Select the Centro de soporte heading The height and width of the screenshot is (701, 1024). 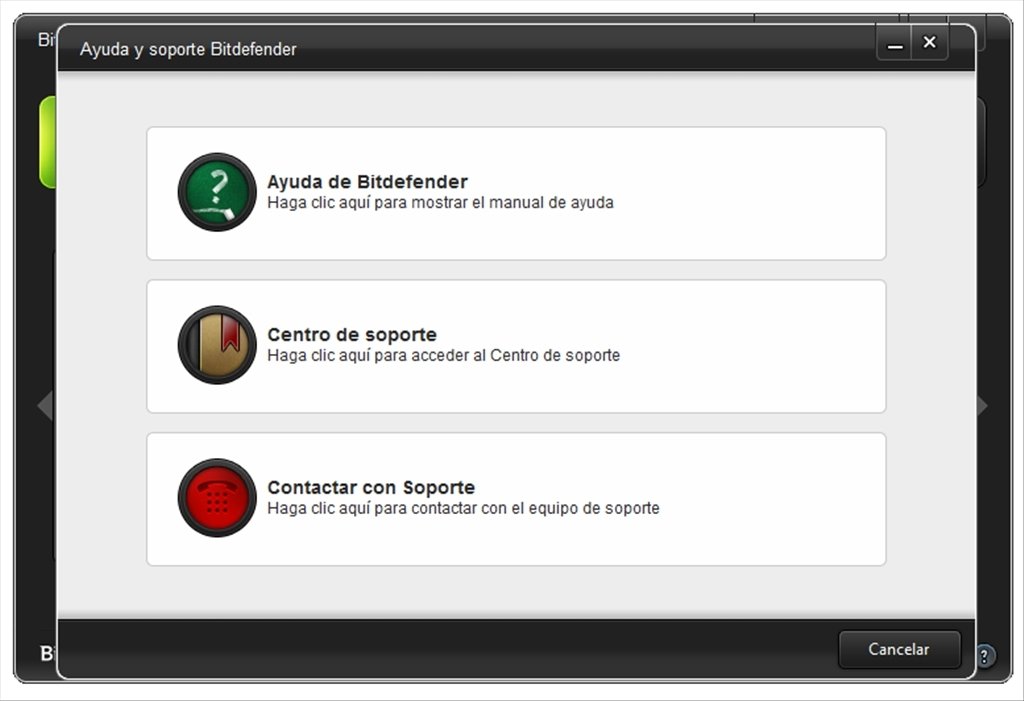pyautogui.click(x=352, y=334)
